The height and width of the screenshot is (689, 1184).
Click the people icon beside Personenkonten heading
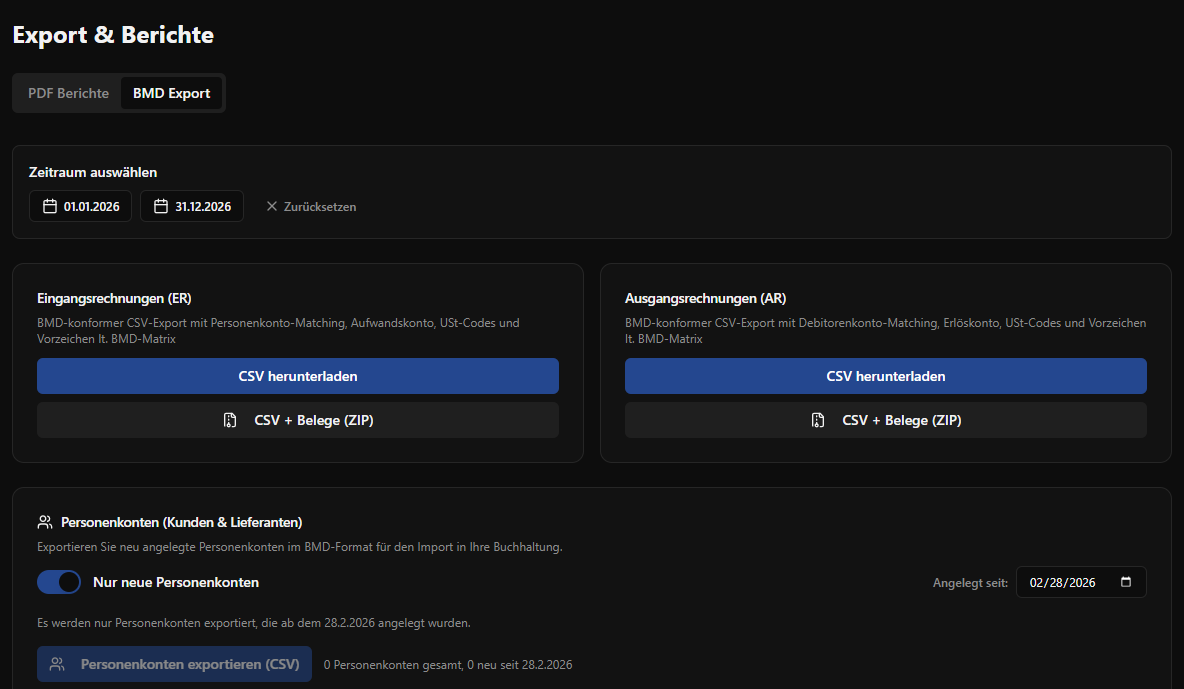(x=44, y=521)
